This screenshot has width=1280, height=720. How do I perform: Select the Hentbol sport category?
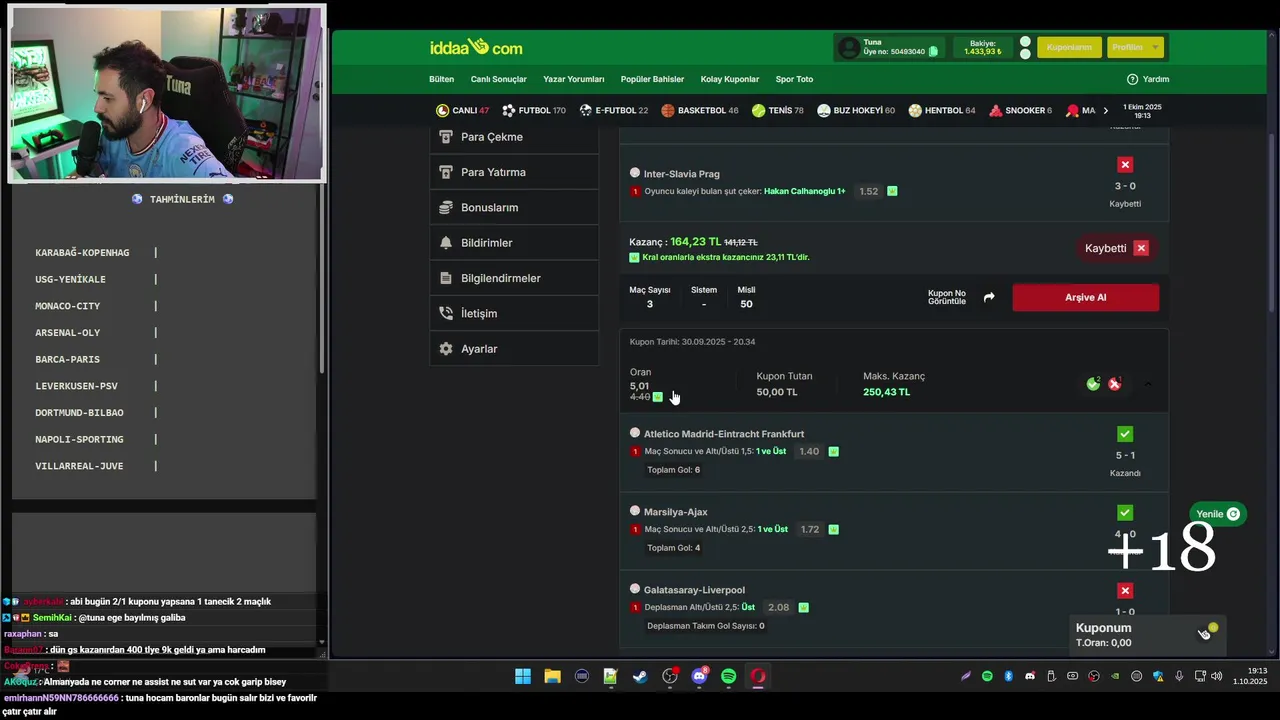(x=942, y=110)
